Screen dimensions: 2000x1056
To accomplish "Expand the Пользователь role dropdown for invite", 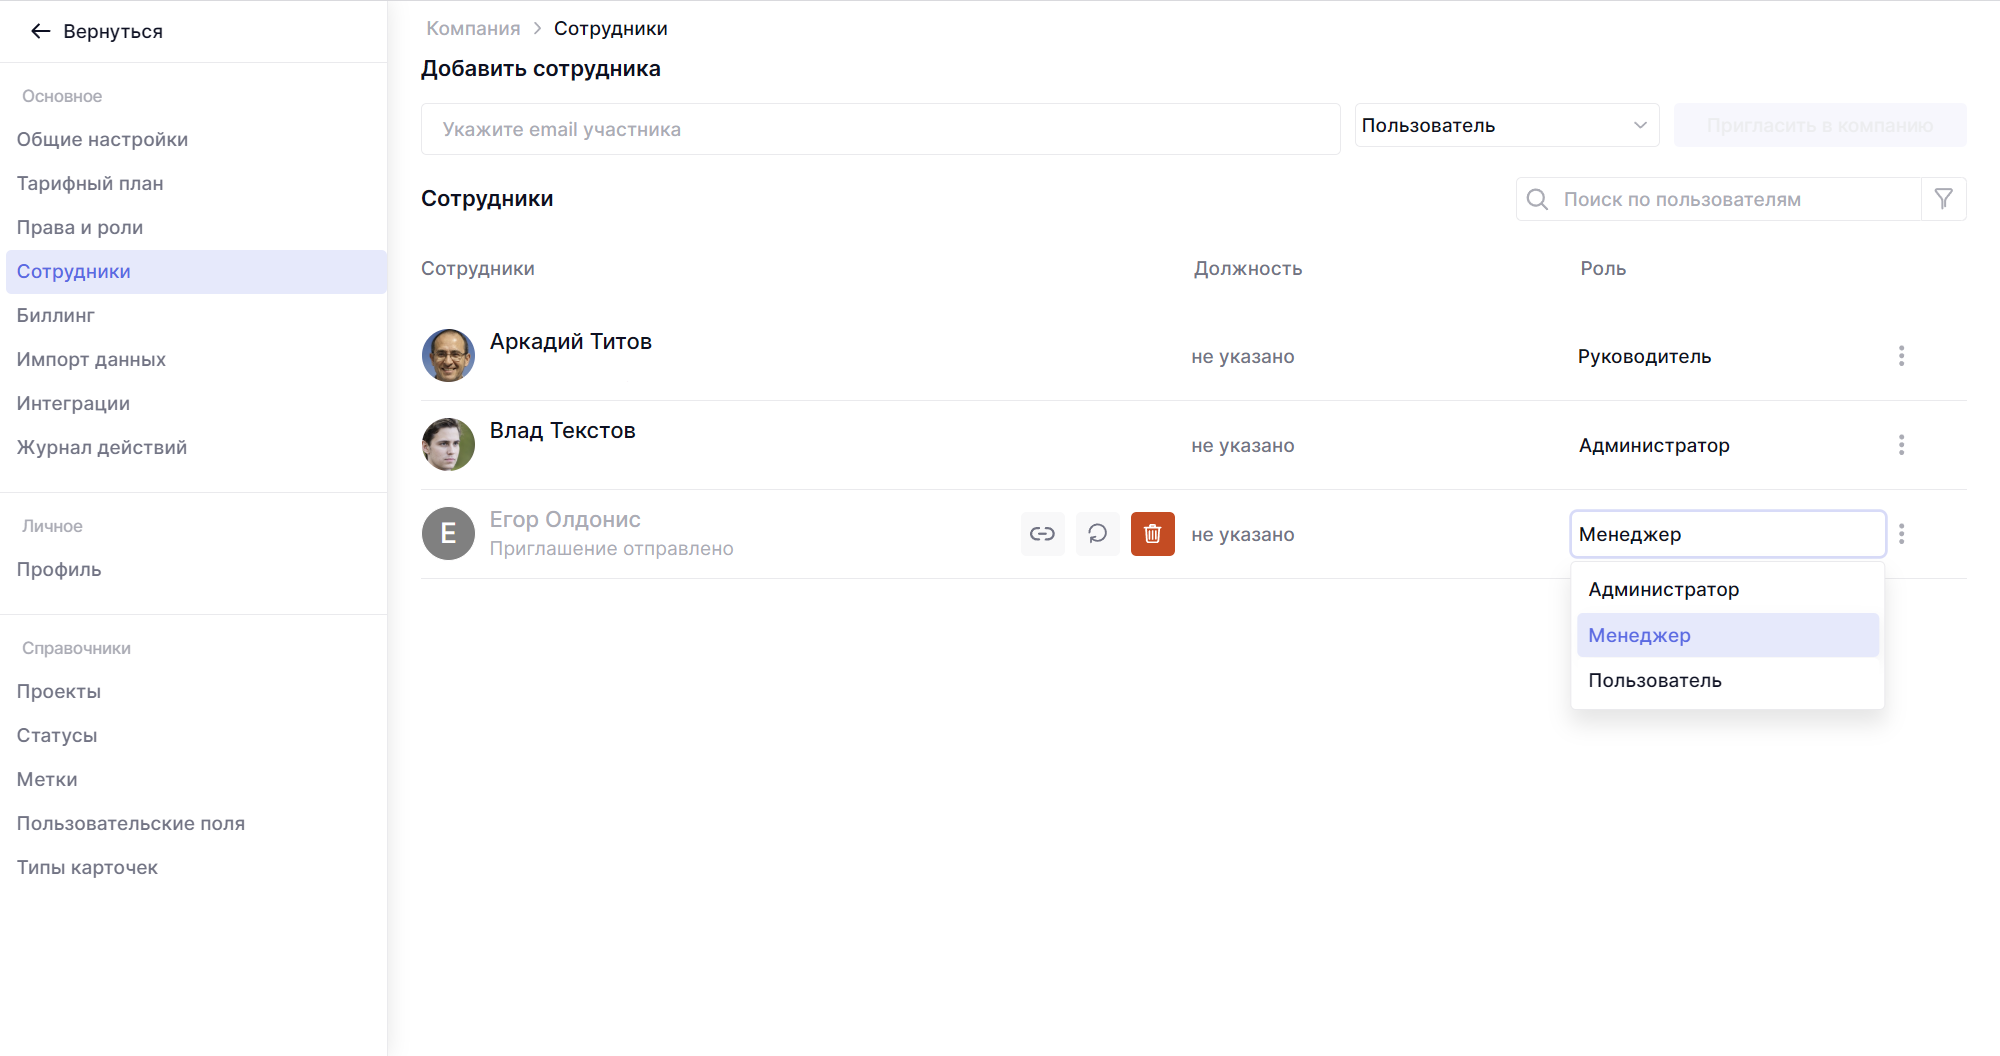I will pyautogui.click(x=1505, y=126).
